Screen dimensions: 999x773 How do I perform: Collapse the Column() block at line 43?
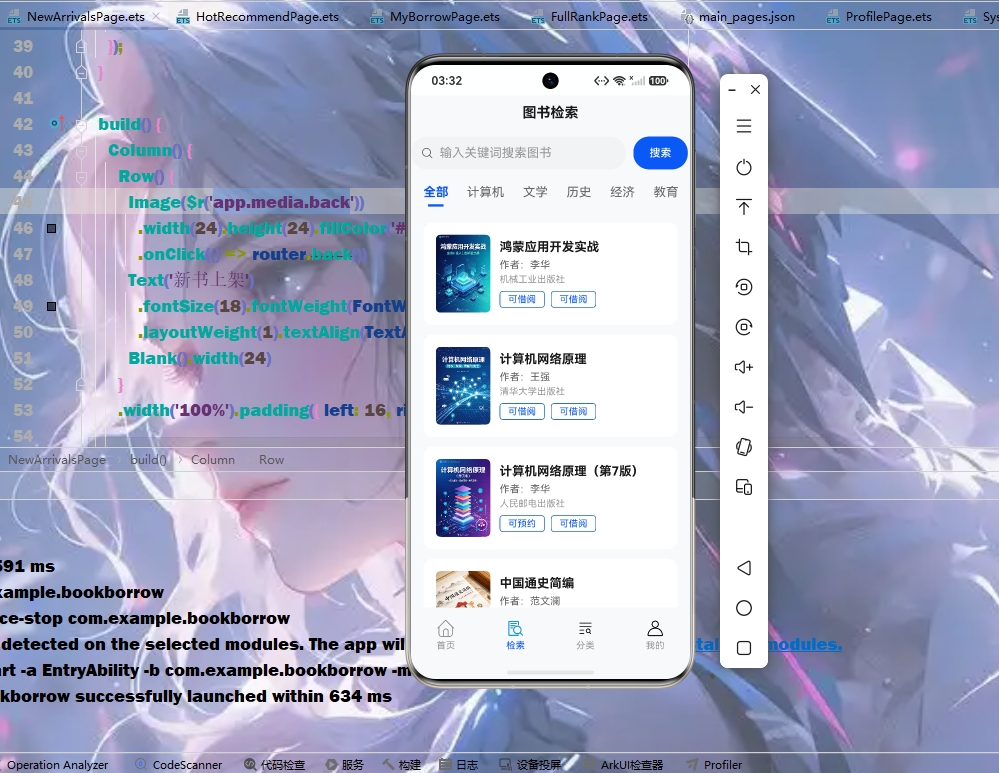point(81,150)
